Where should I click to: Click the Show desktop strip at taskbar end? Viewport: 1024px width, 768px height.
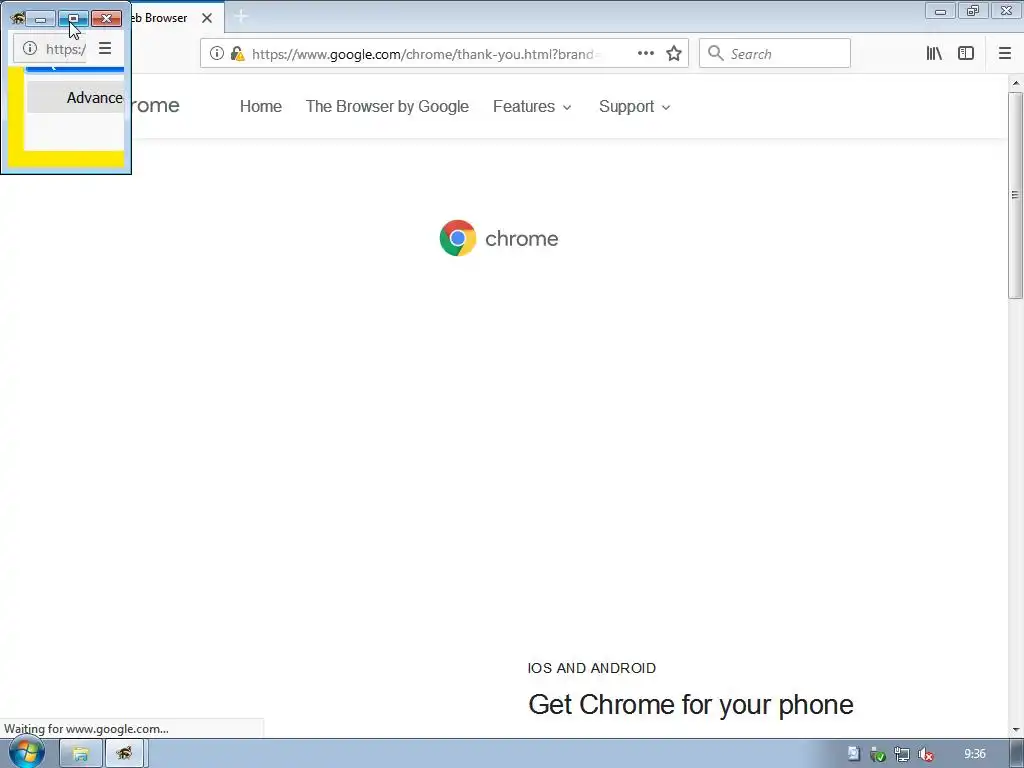pyautogui.click(x=1017, y=754)
